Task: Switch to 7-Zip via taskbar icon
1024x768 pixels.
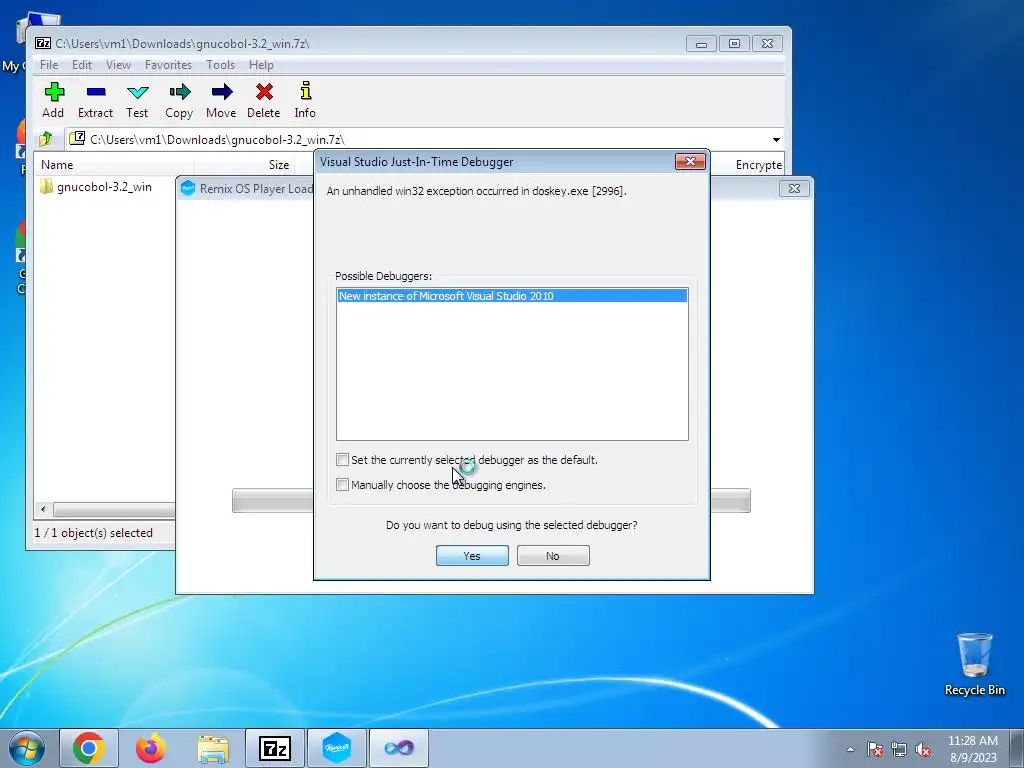Action: (x=275, y=748)
